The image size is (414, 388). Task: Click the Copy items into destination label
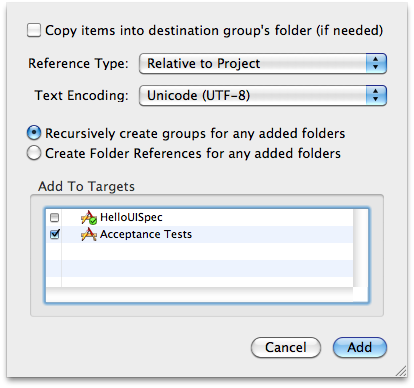coord(214,31)
